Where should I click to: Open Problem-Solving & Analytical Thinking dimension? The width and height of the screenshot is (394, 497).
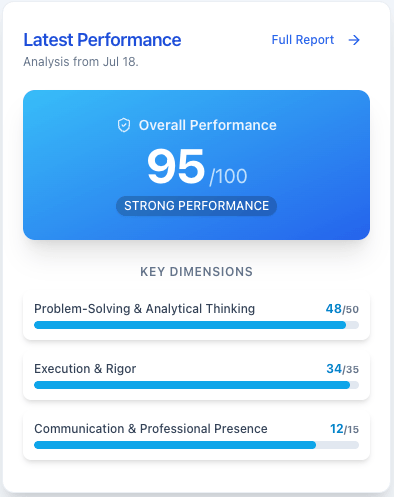click(196, 317)
